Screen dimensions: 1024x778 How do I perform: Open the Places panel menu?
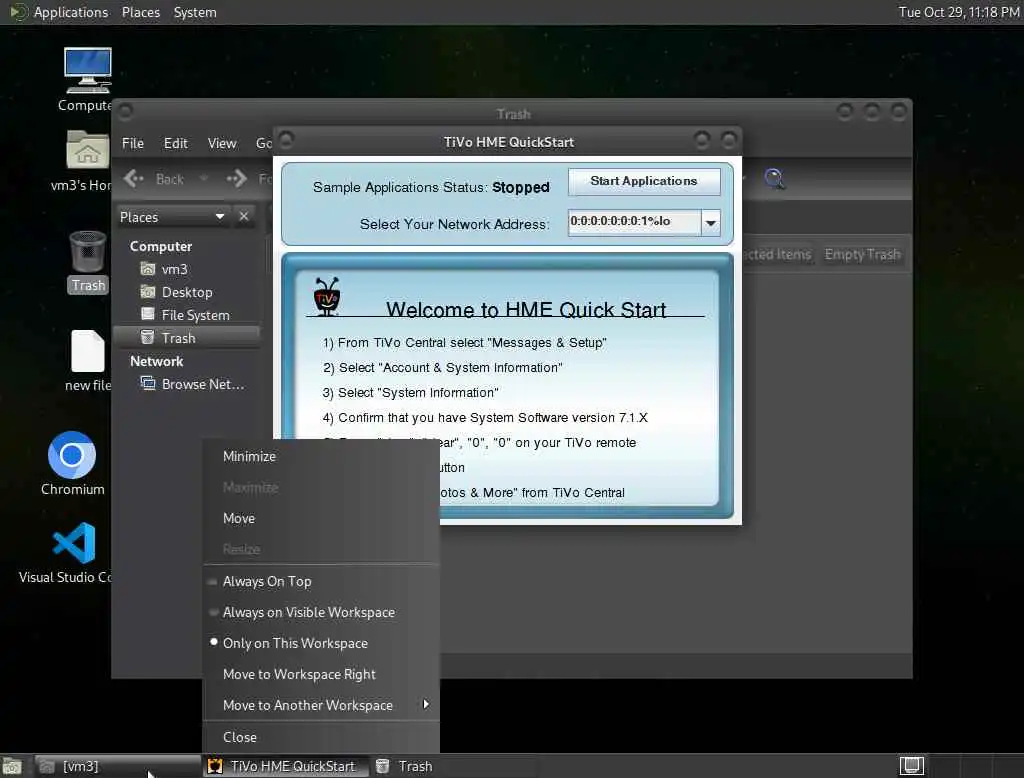pos(140,12)
